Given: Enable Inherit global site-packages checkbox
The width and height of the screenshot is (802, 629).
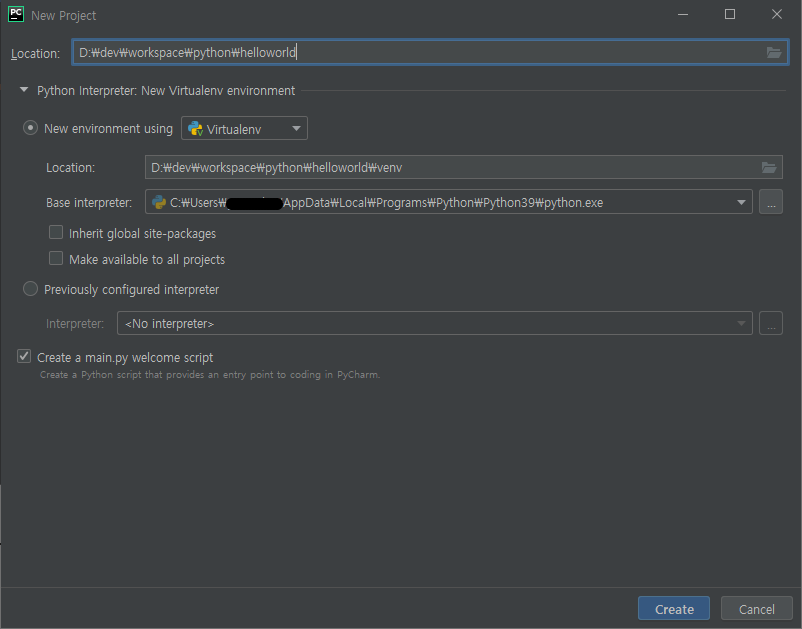Looking at the screenshot, I should [x=56, y=233].
